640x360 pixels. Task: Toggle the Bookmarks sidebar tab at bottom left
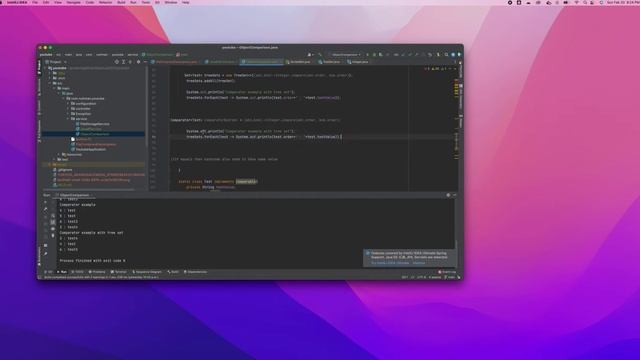[40, 257]
